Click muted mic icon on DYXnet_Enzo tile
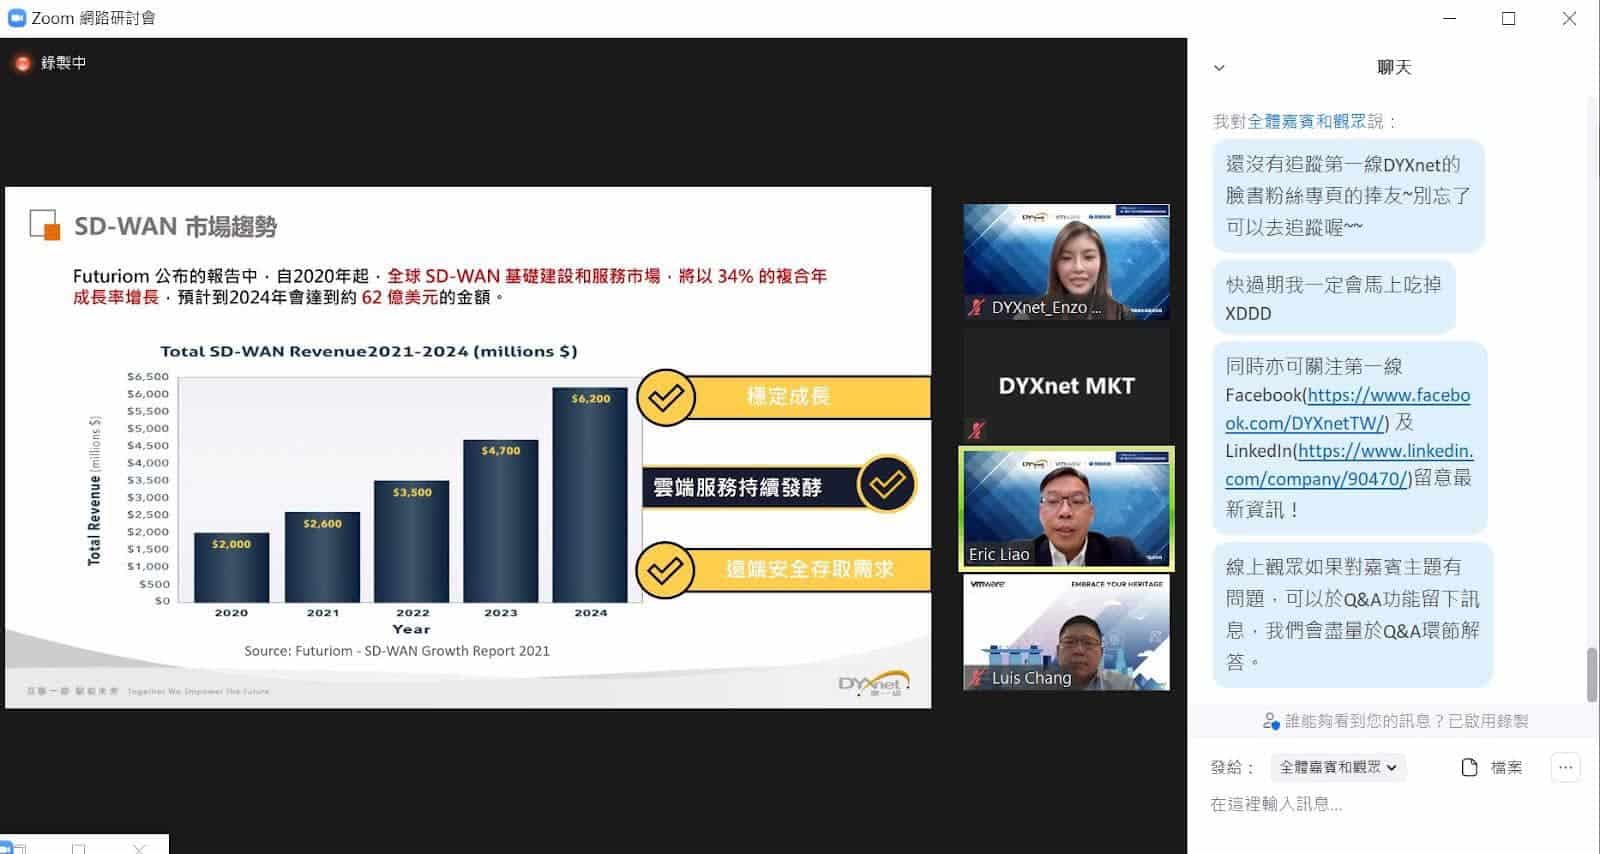Image resolution: width=1600 pixels, height=854 pixels. (976, 308)
